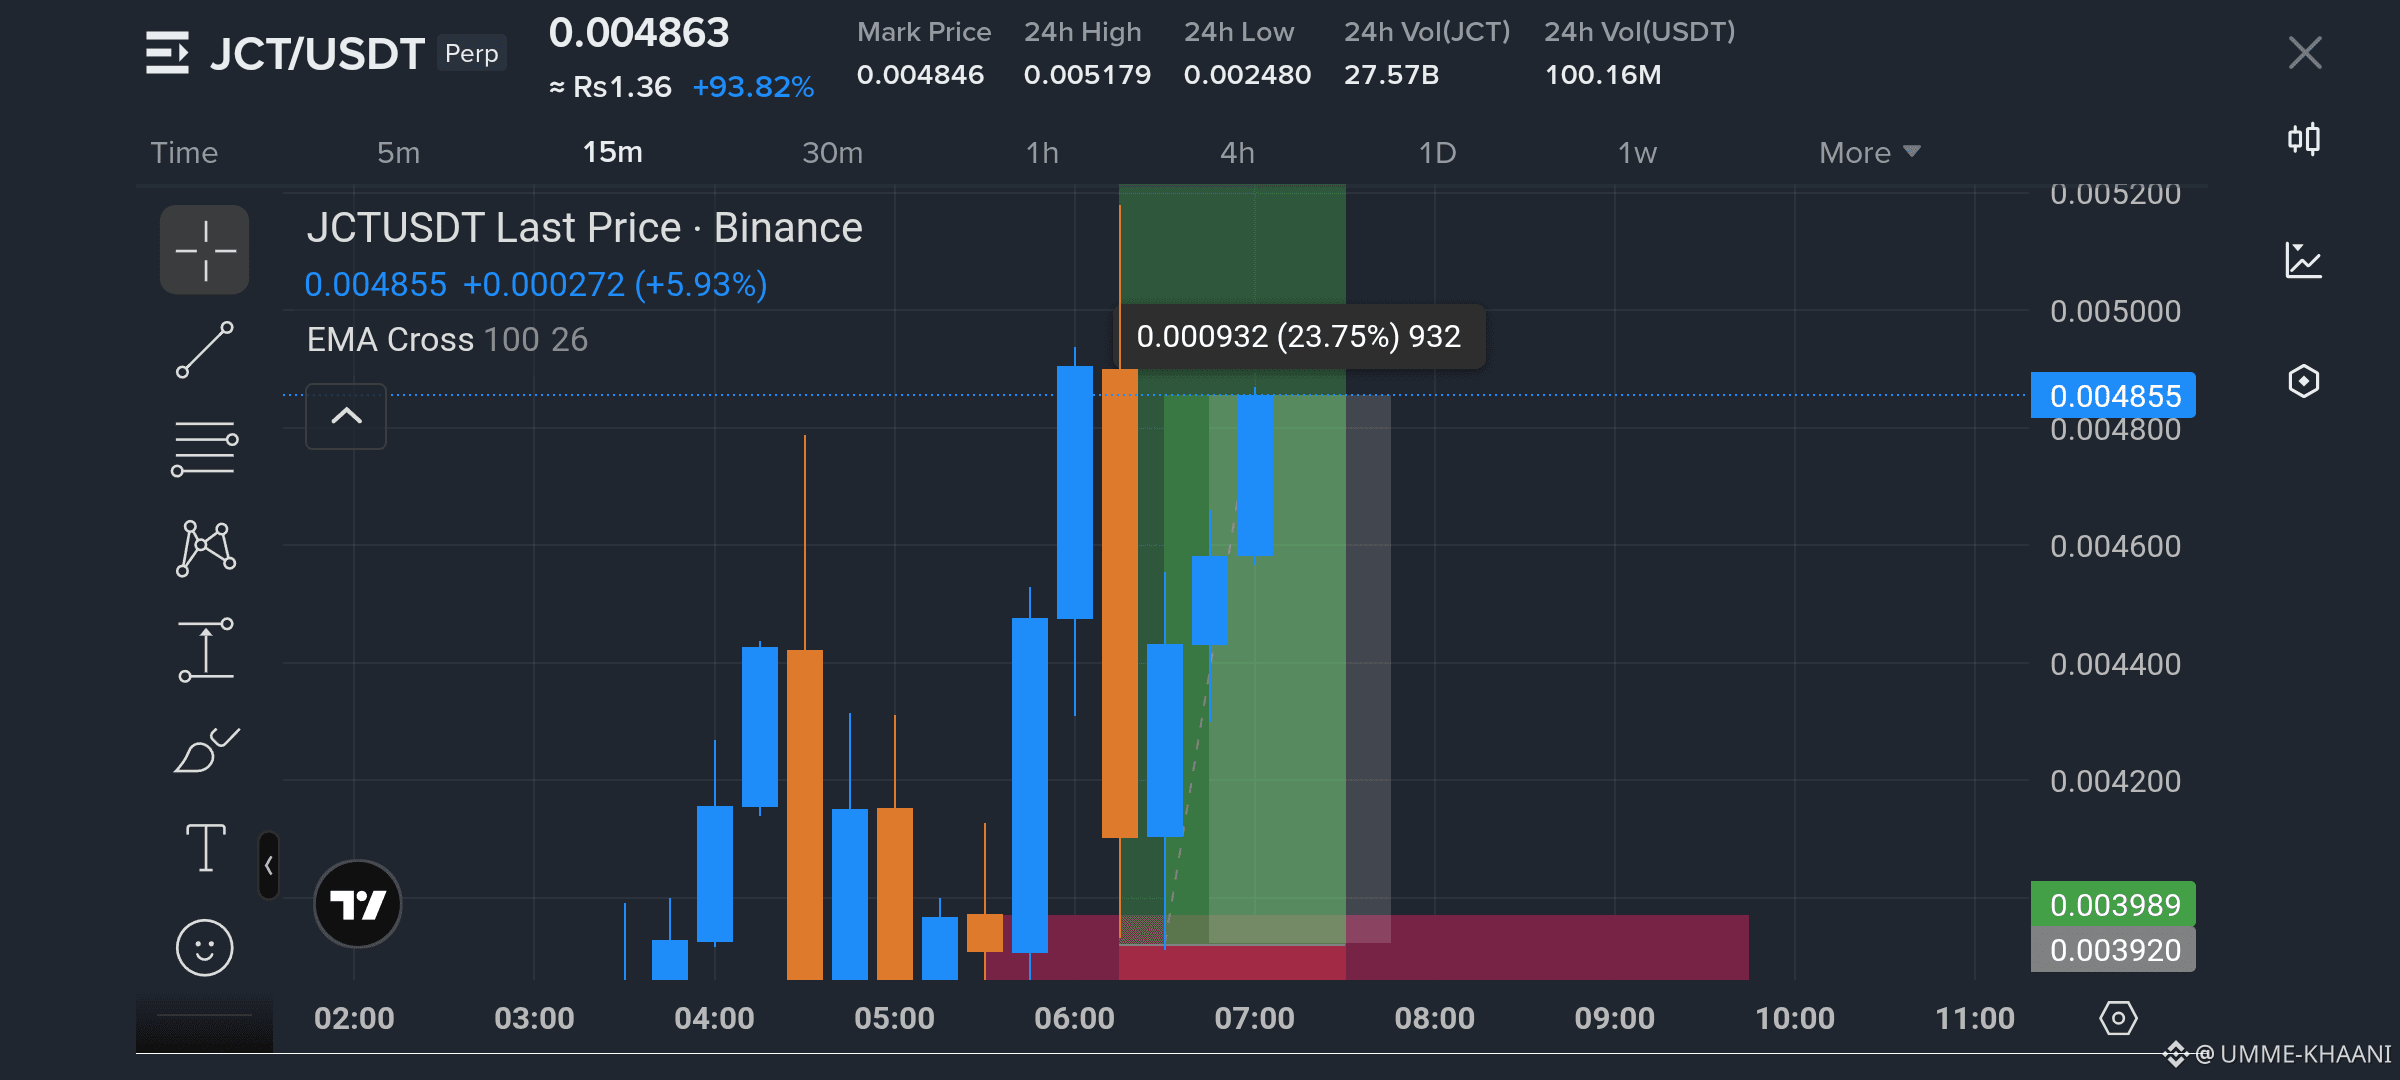Select the 15m timeframe tab
The image size is (2400, 1080).
tap(613, 152)
